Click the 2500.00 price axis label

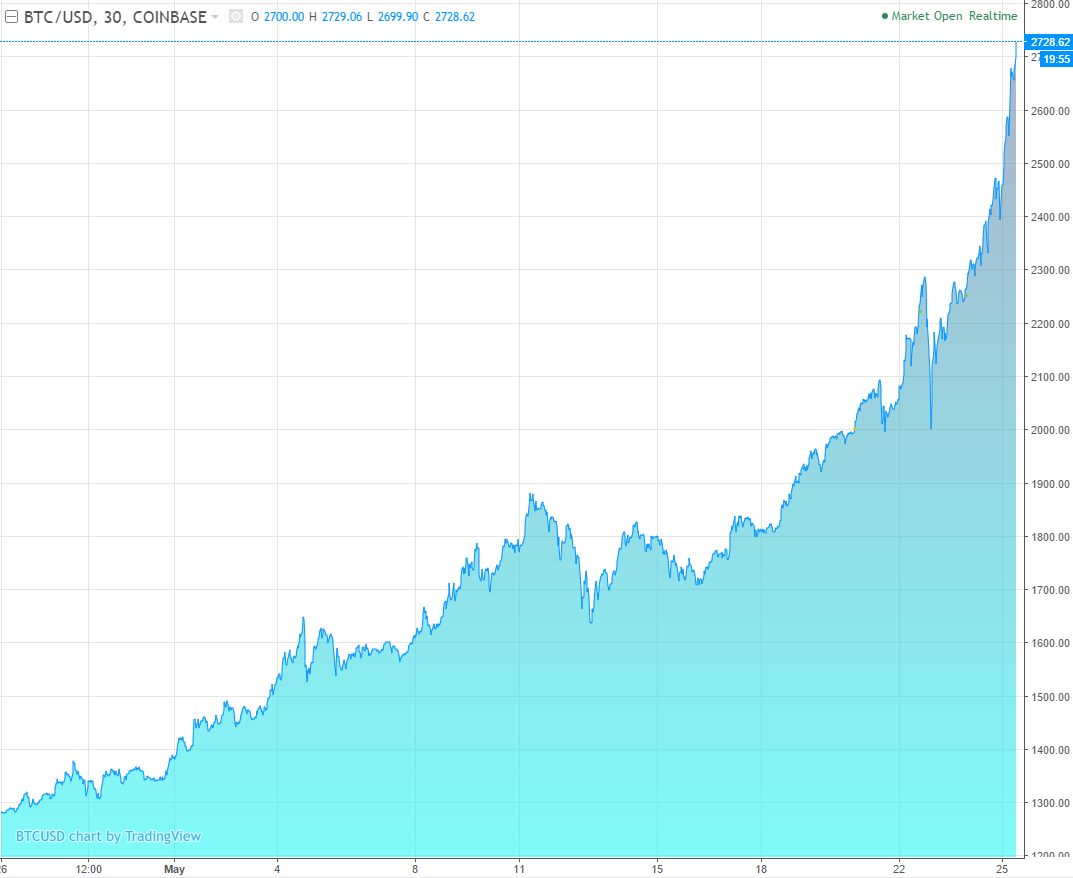(1050, 164)
